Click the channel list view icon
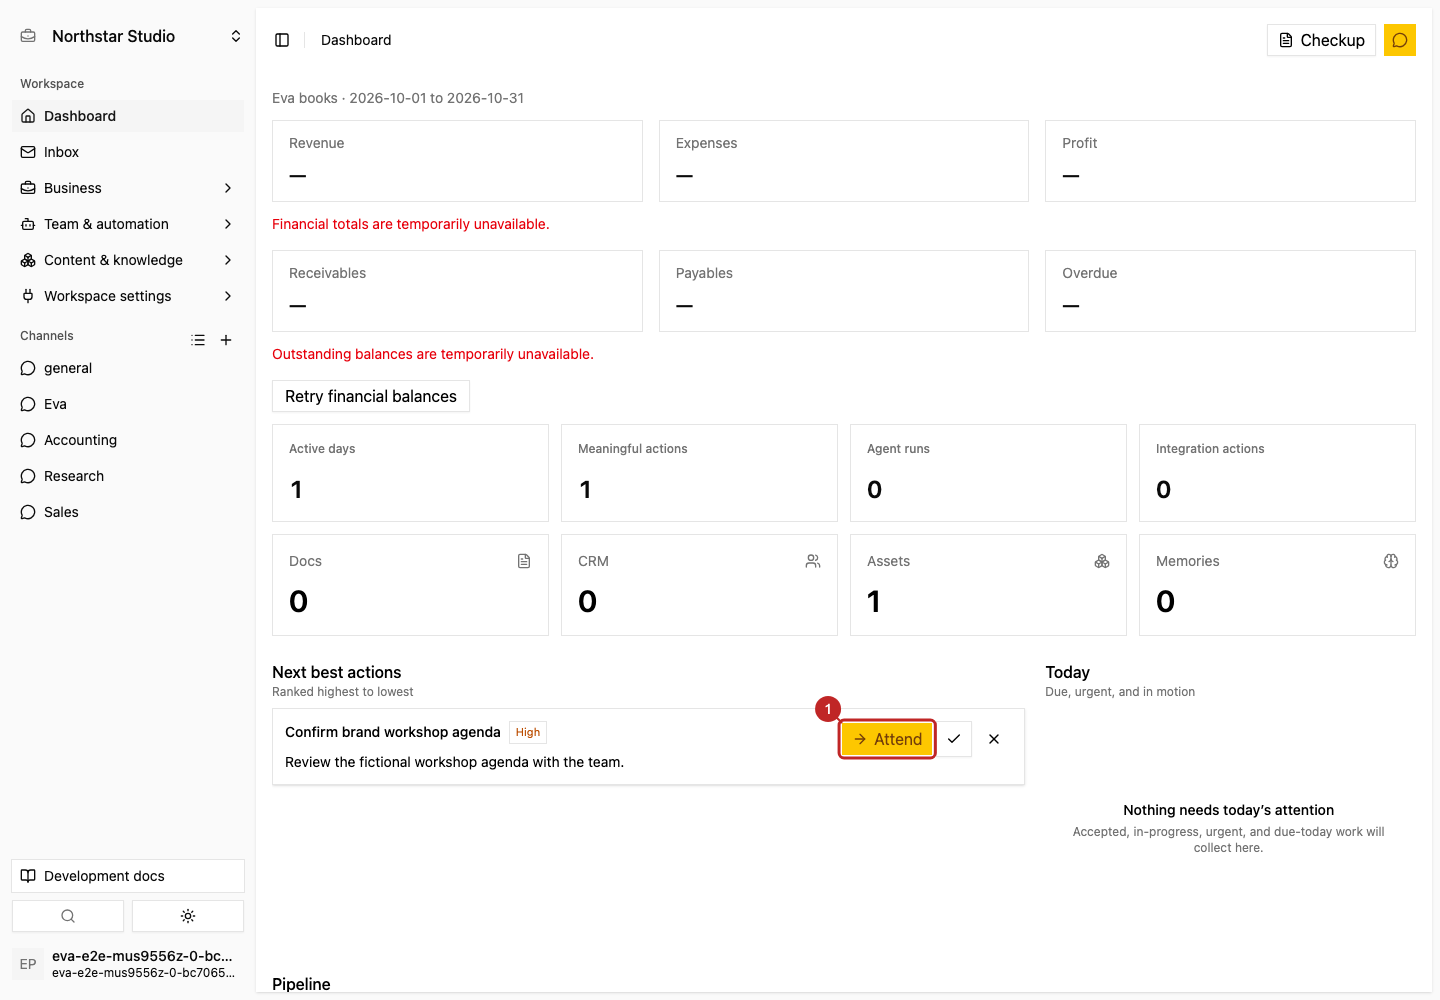The width and height of the screenshot is (1440, 1000). tap(198, 340)
